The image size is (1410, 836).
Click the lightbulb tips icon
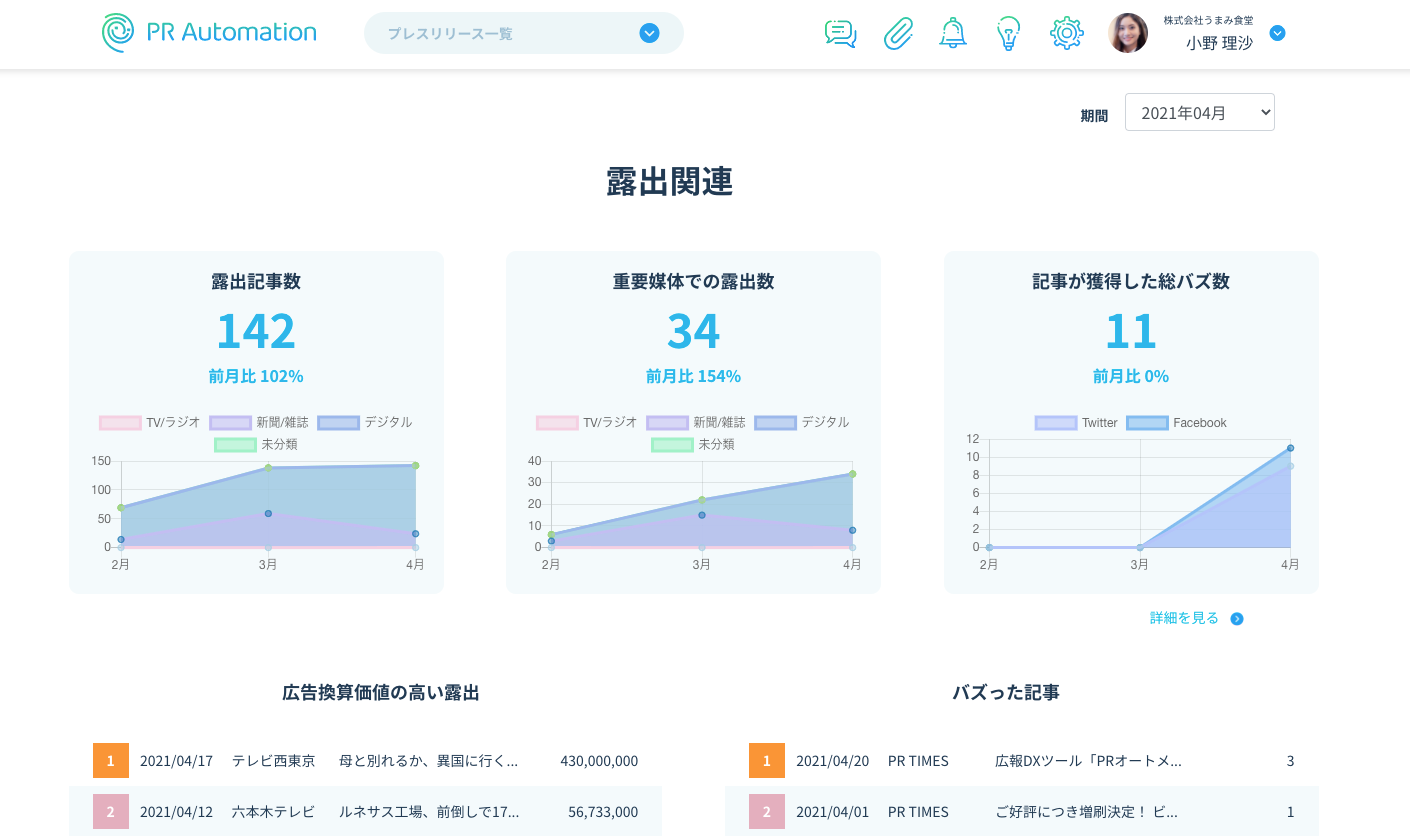pos(1008,33)
